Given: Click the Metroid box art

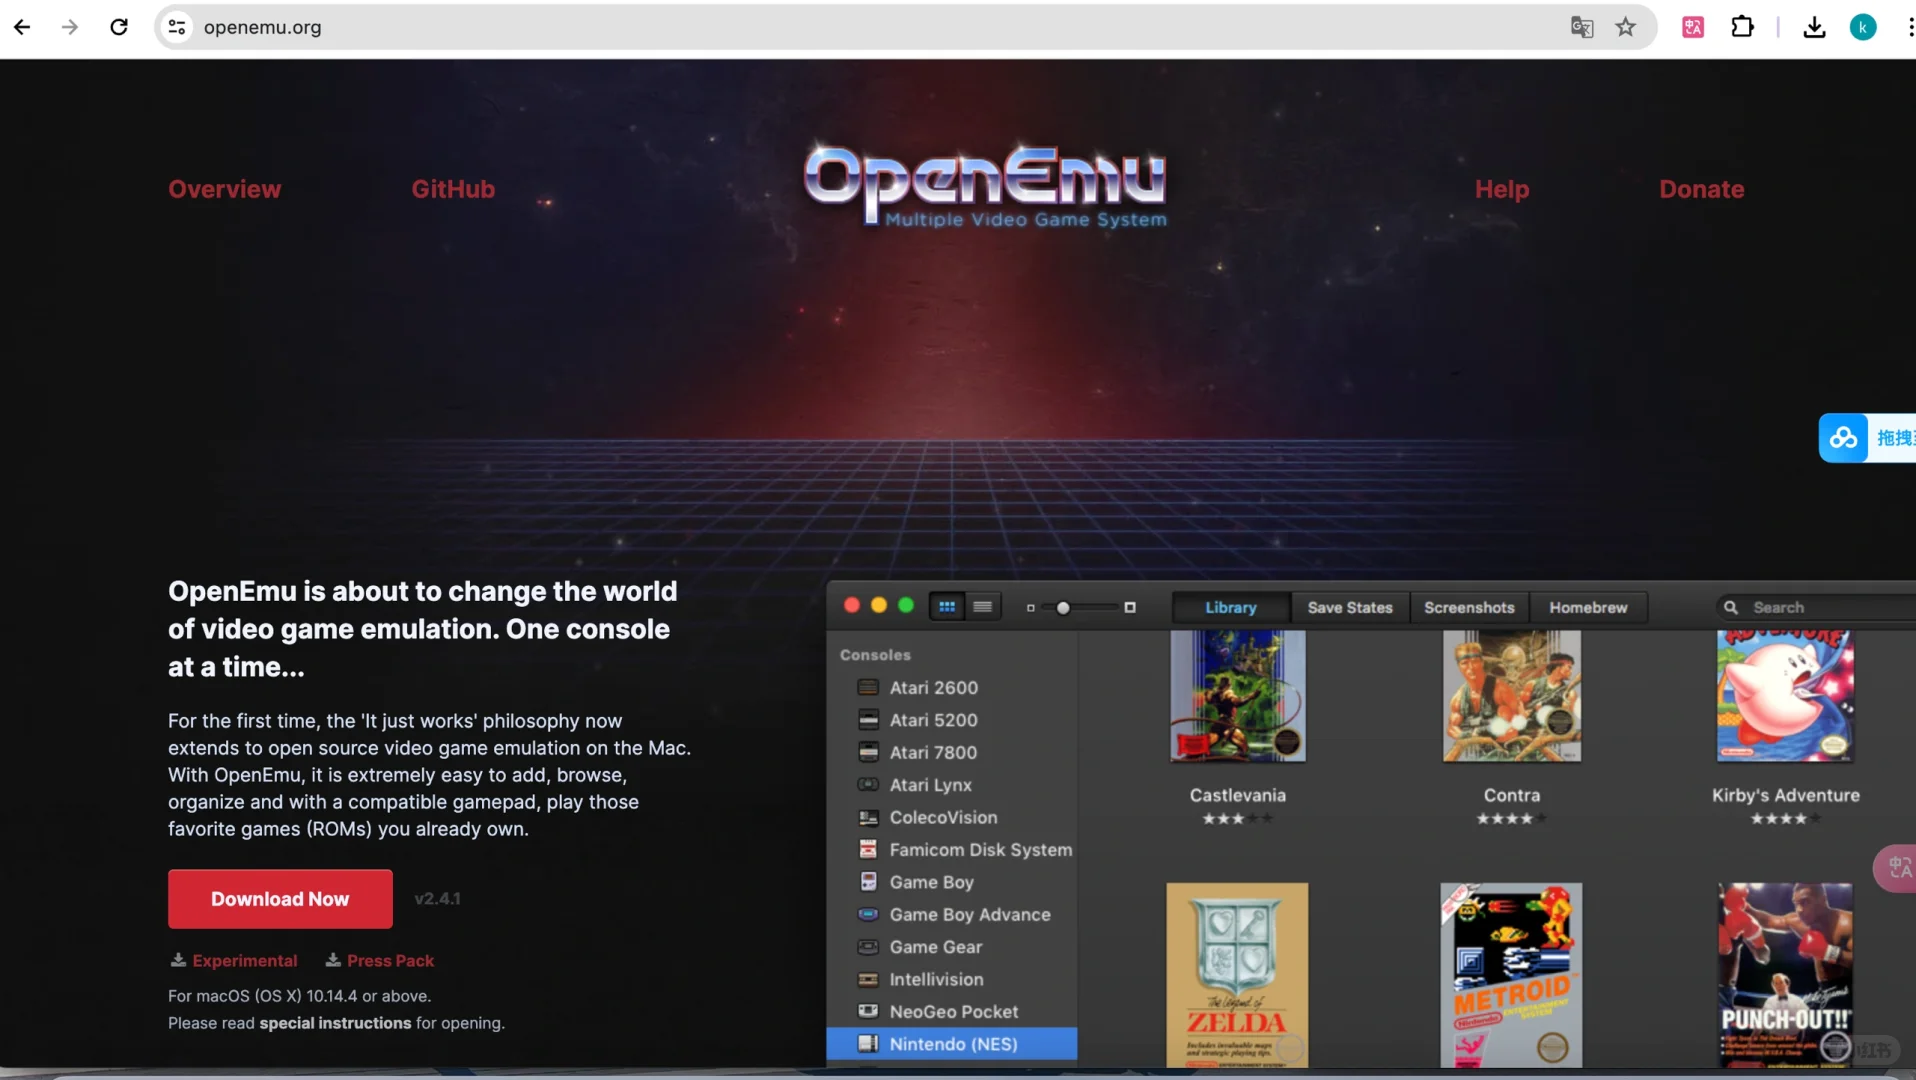Looking at the screenshot, I should point(1511,975).
